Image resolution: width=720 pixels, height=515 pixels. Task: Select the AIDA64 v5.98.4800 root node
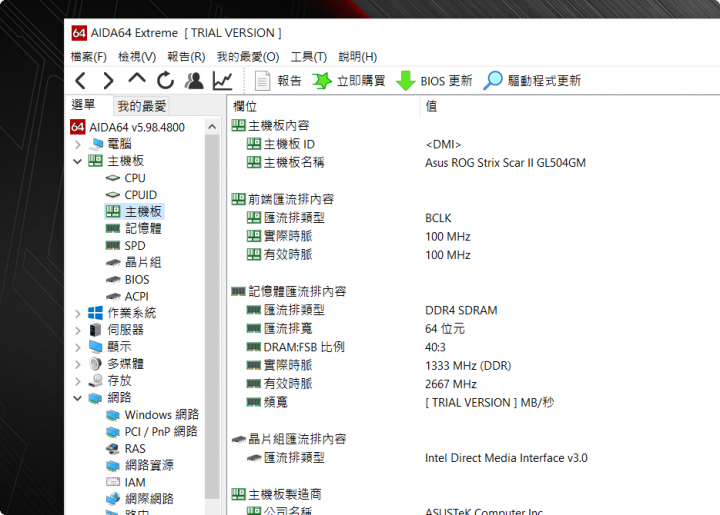pyautogui.click(x=128, y=127)
